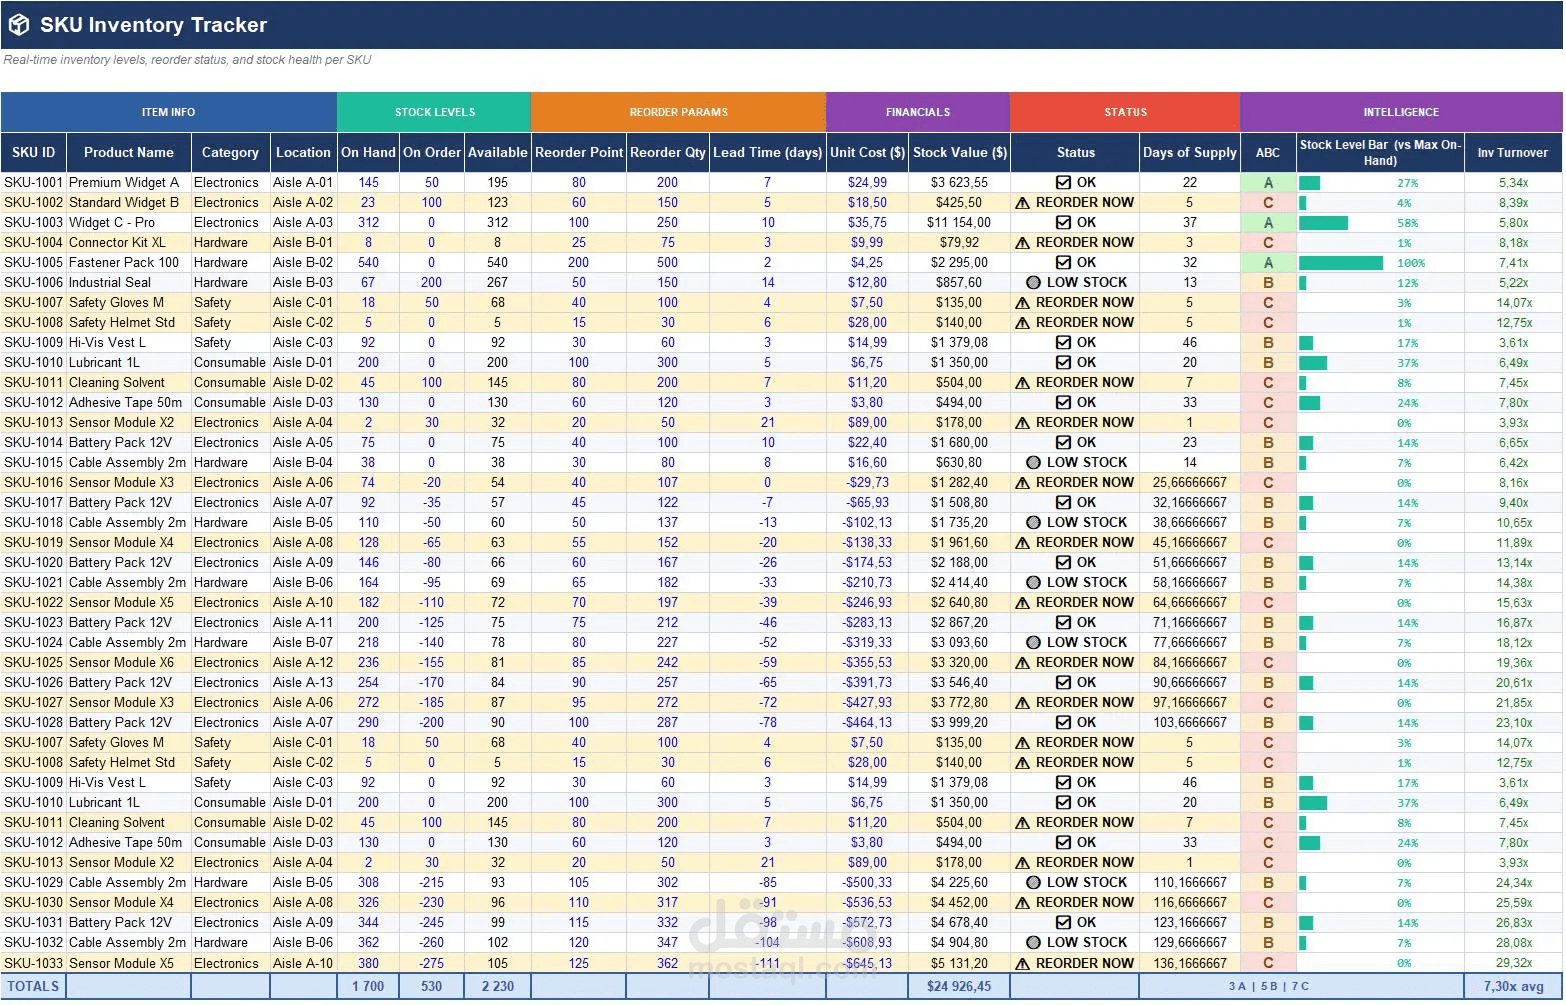
Task: Select the 1 700 On Hand total
Action: (368, 986)
